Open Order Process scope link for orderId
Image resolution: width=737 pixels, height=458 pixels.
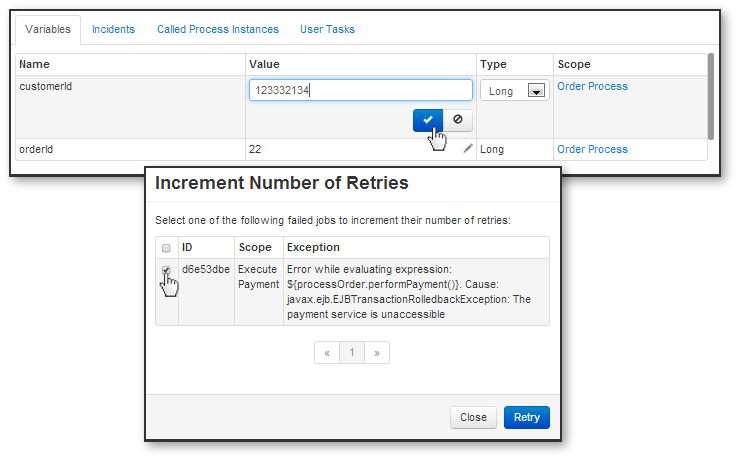[x=592, y=149]
